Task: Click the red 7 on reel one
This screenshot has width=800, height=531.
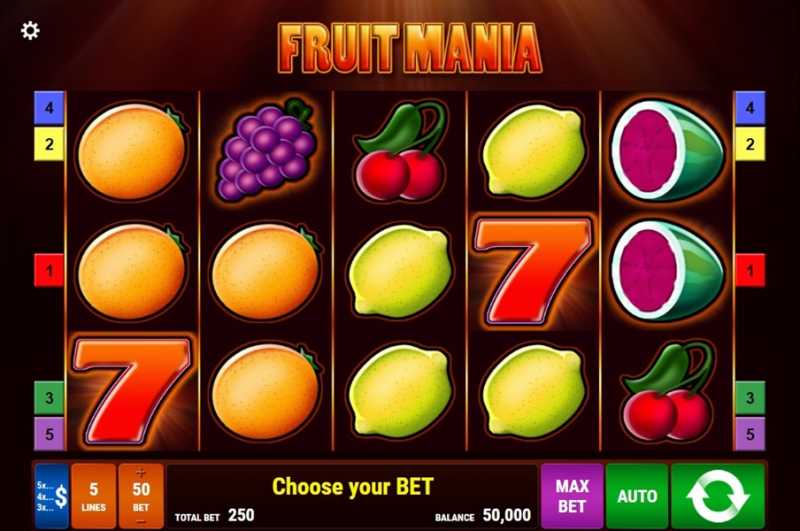Action: (132, 392)
